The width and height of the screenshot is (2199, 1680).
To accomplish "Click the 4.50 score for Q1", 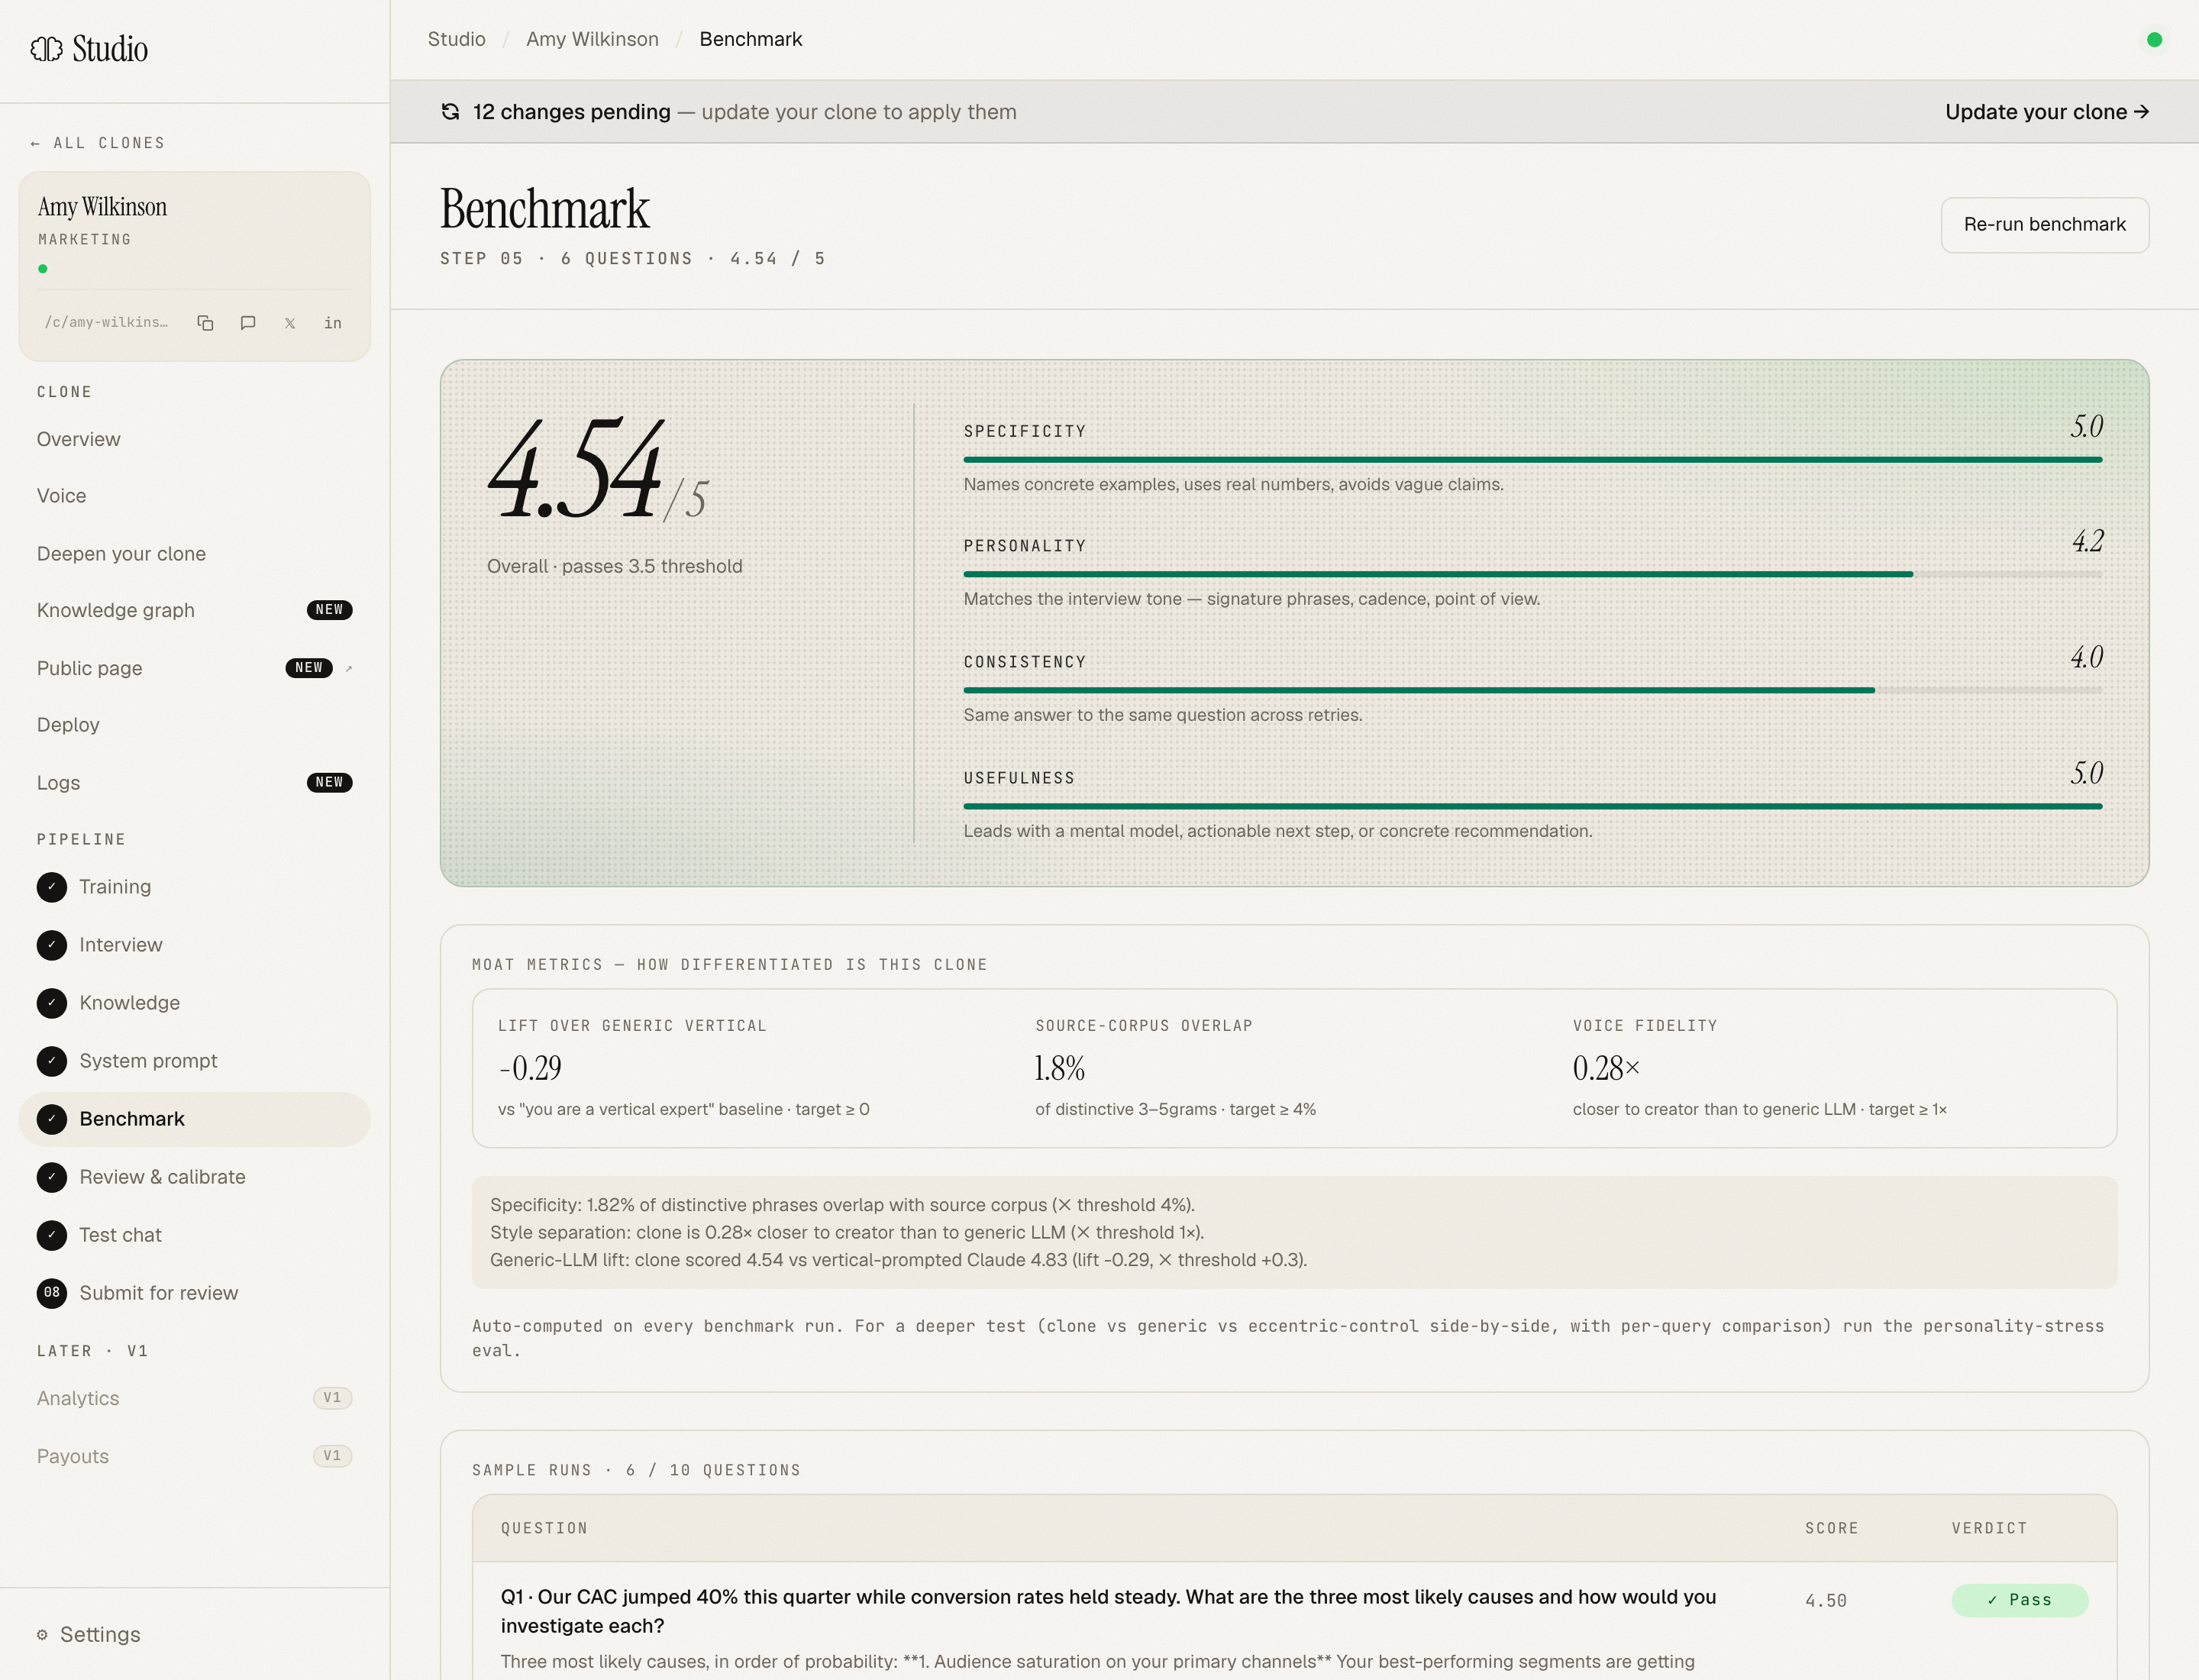I will pos(1825,1601).
